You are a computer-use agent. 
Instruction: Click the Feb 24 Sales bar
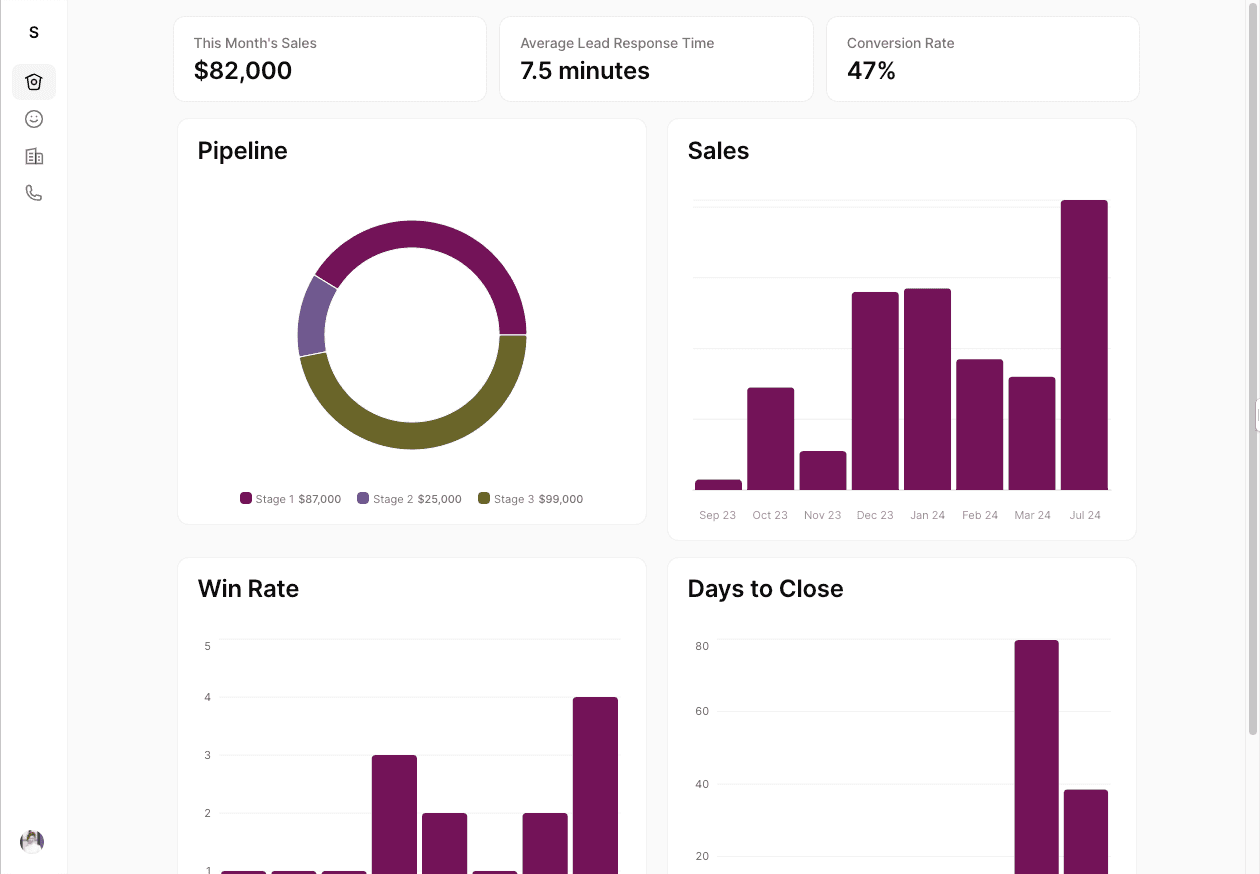tap(980, 425)
